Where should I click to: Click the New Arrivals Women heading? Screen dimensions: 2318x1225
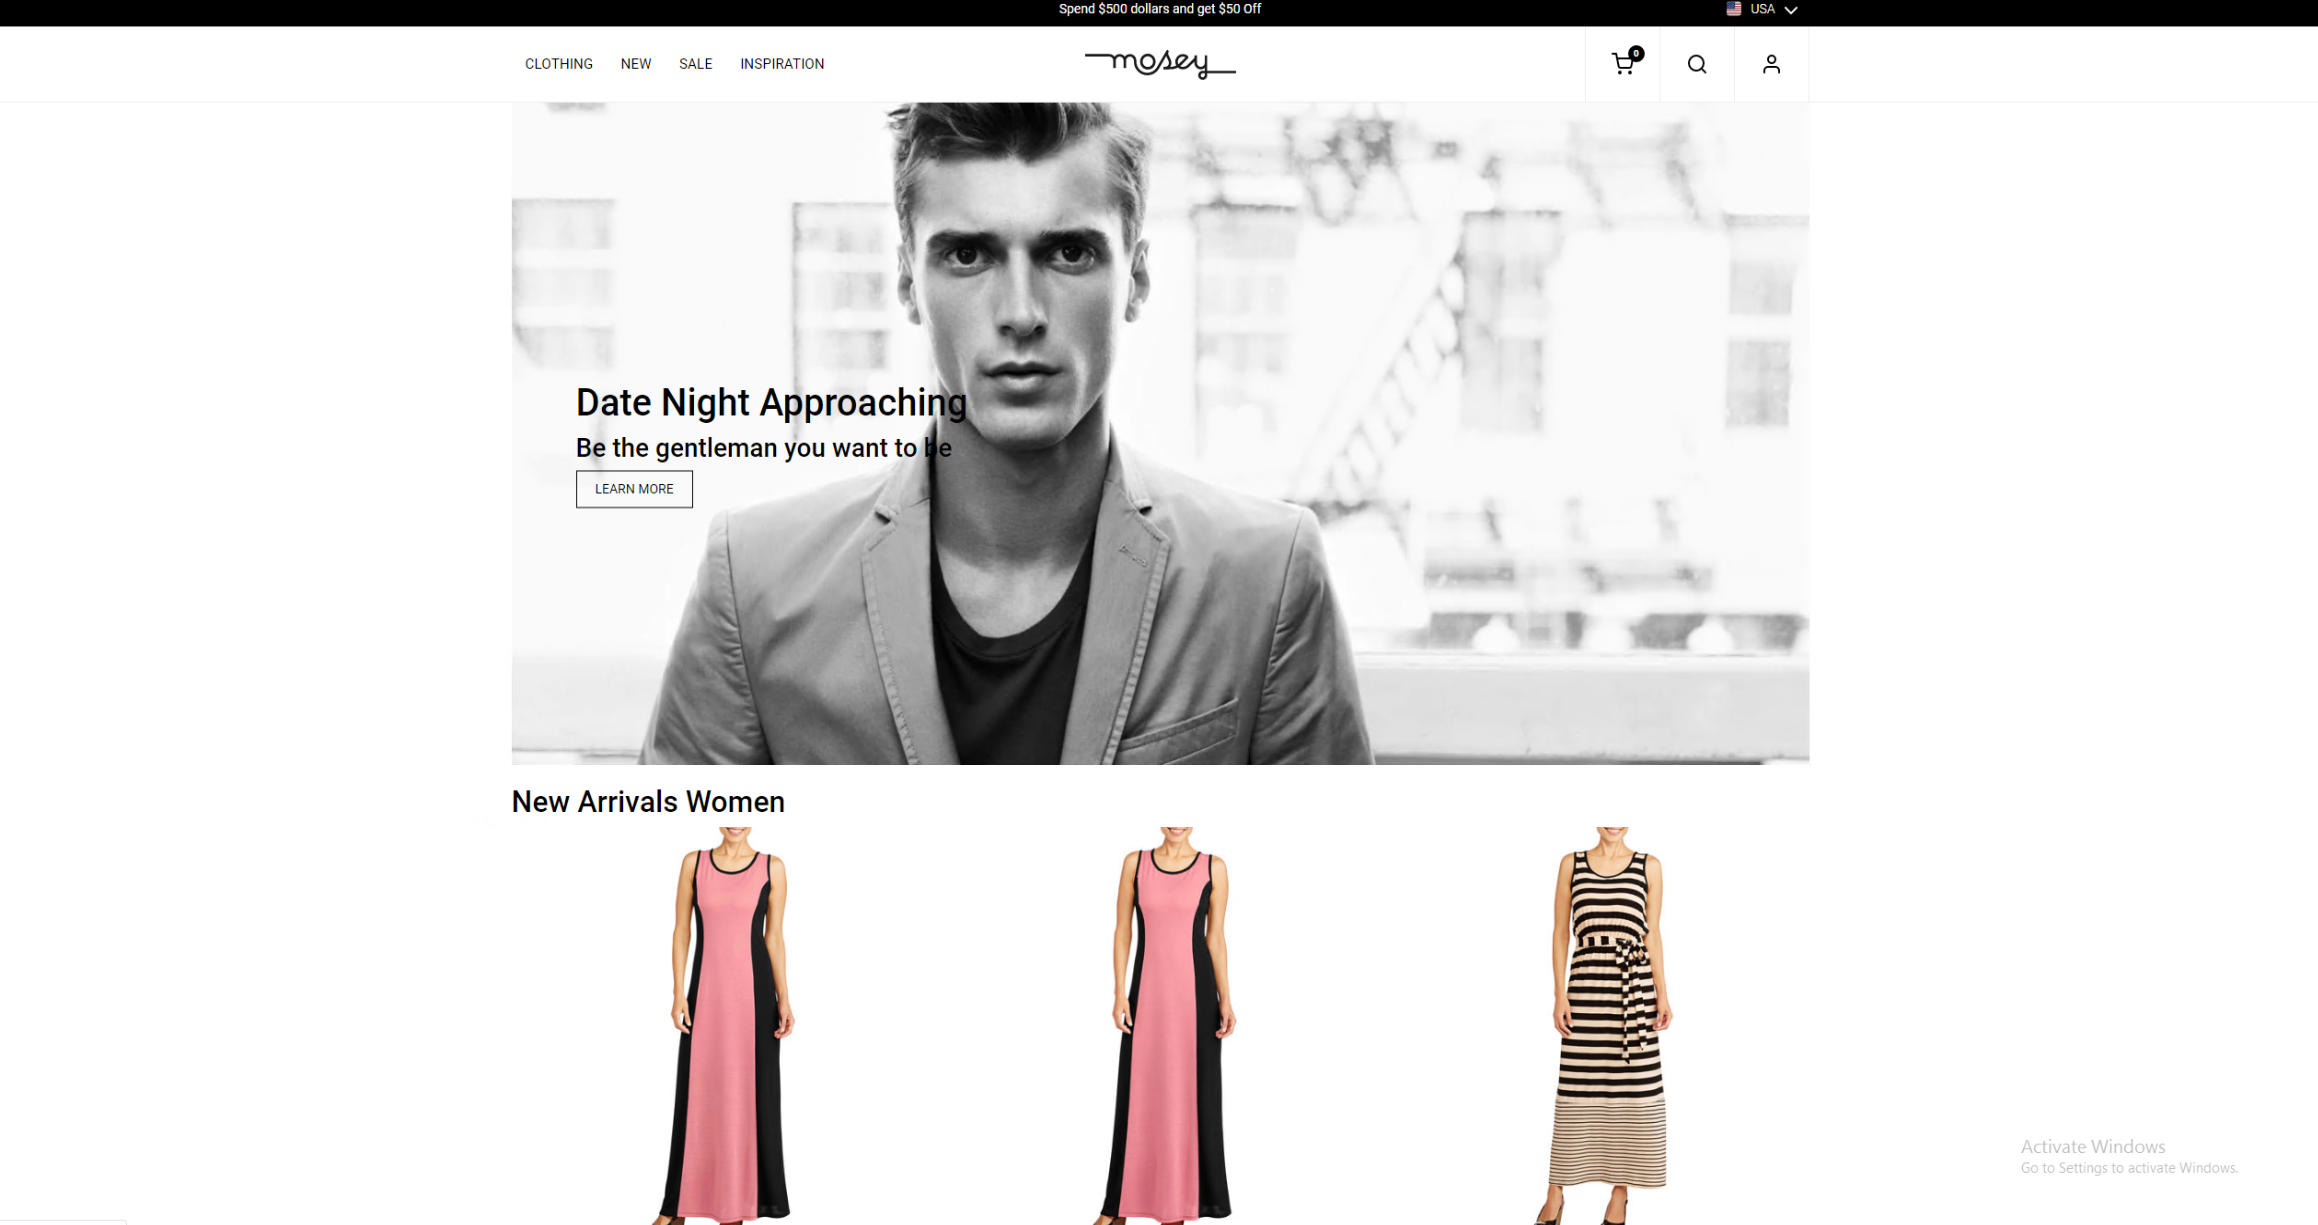coord(648,802)
